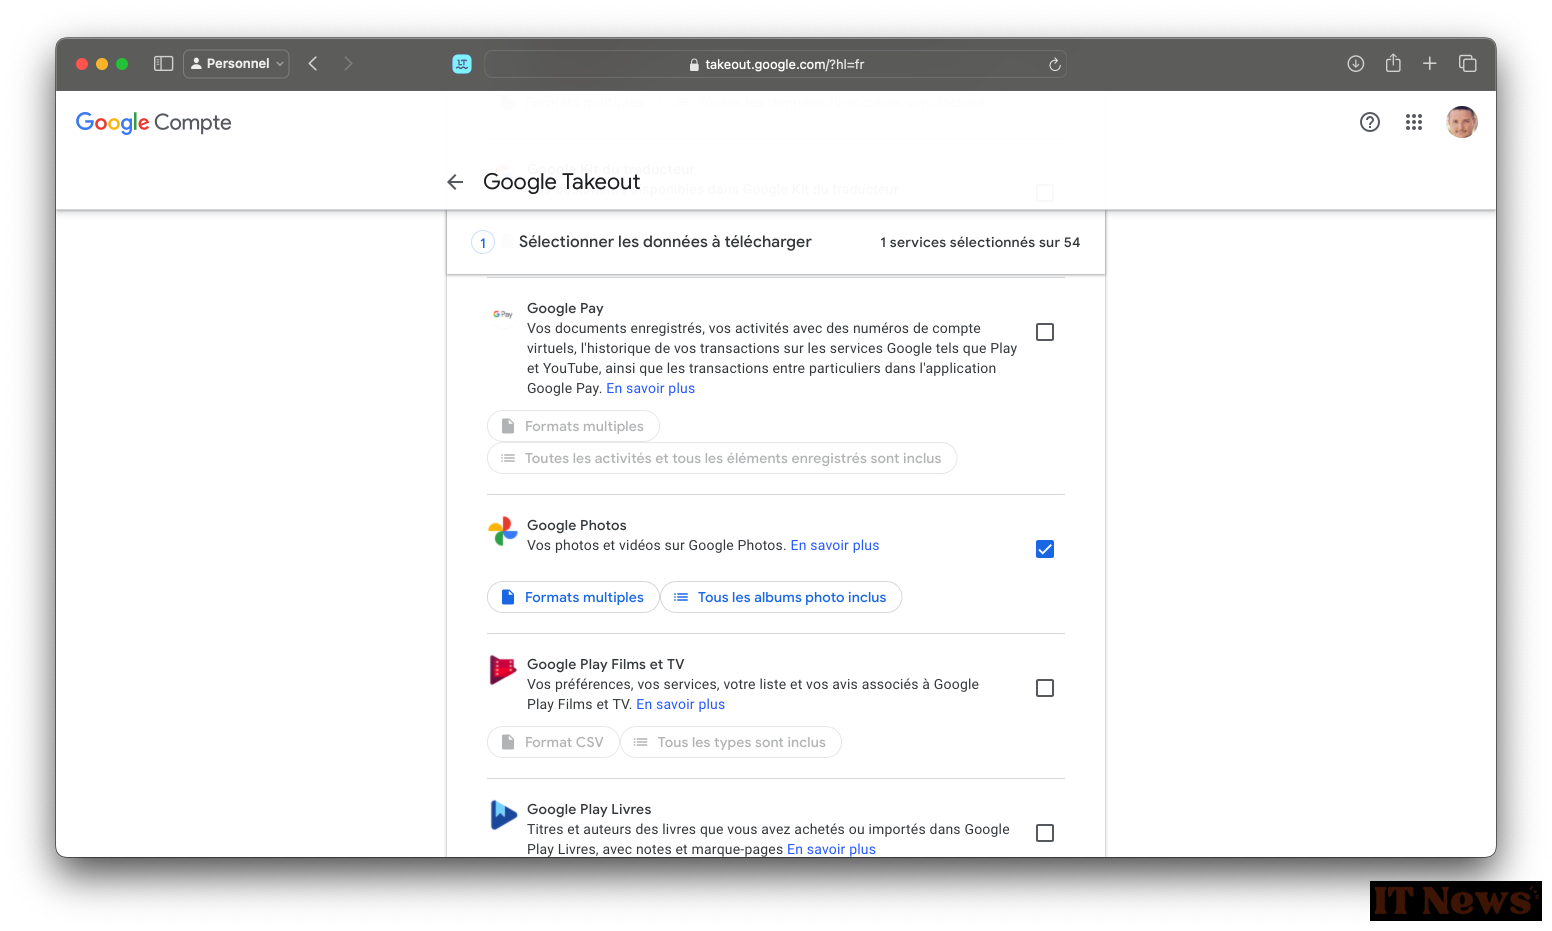Show tab overview icon
Viewport: 1552px width, 931px height.
click(x=1468, y=63)
